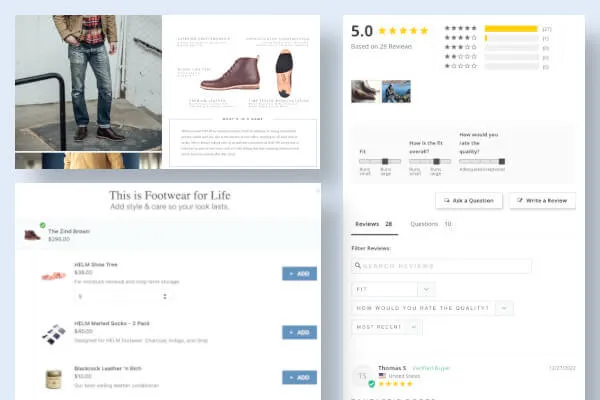Click Thomas S. reviewer name
The height and width of the screenshot is (400, 600).
[x=392, y=368]
